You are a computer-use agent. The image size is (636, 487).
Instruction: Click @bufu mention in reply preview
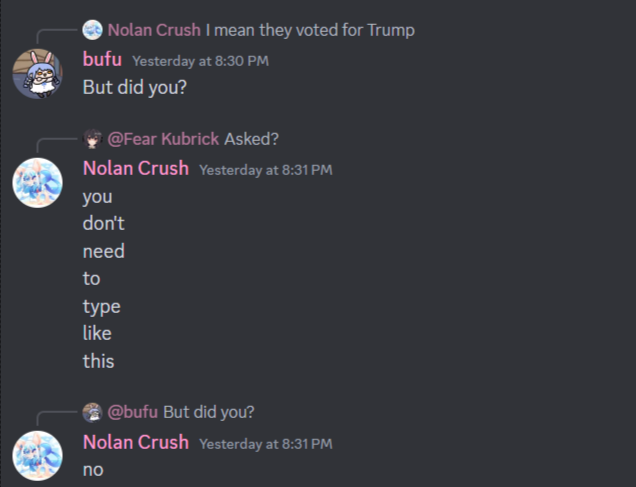[x=133, y=412]
